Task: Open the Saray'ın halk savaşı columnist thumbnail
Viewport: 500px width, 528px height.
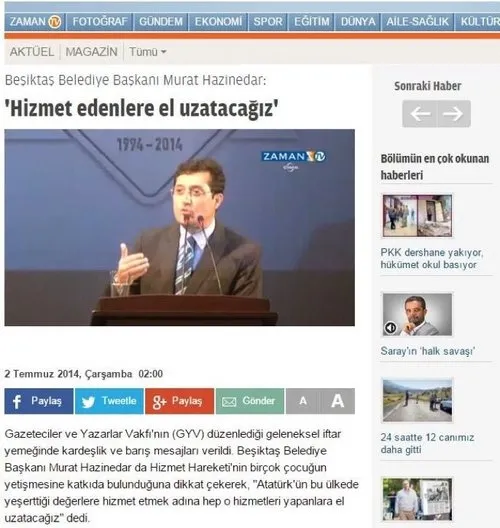Action: (418, 315)
